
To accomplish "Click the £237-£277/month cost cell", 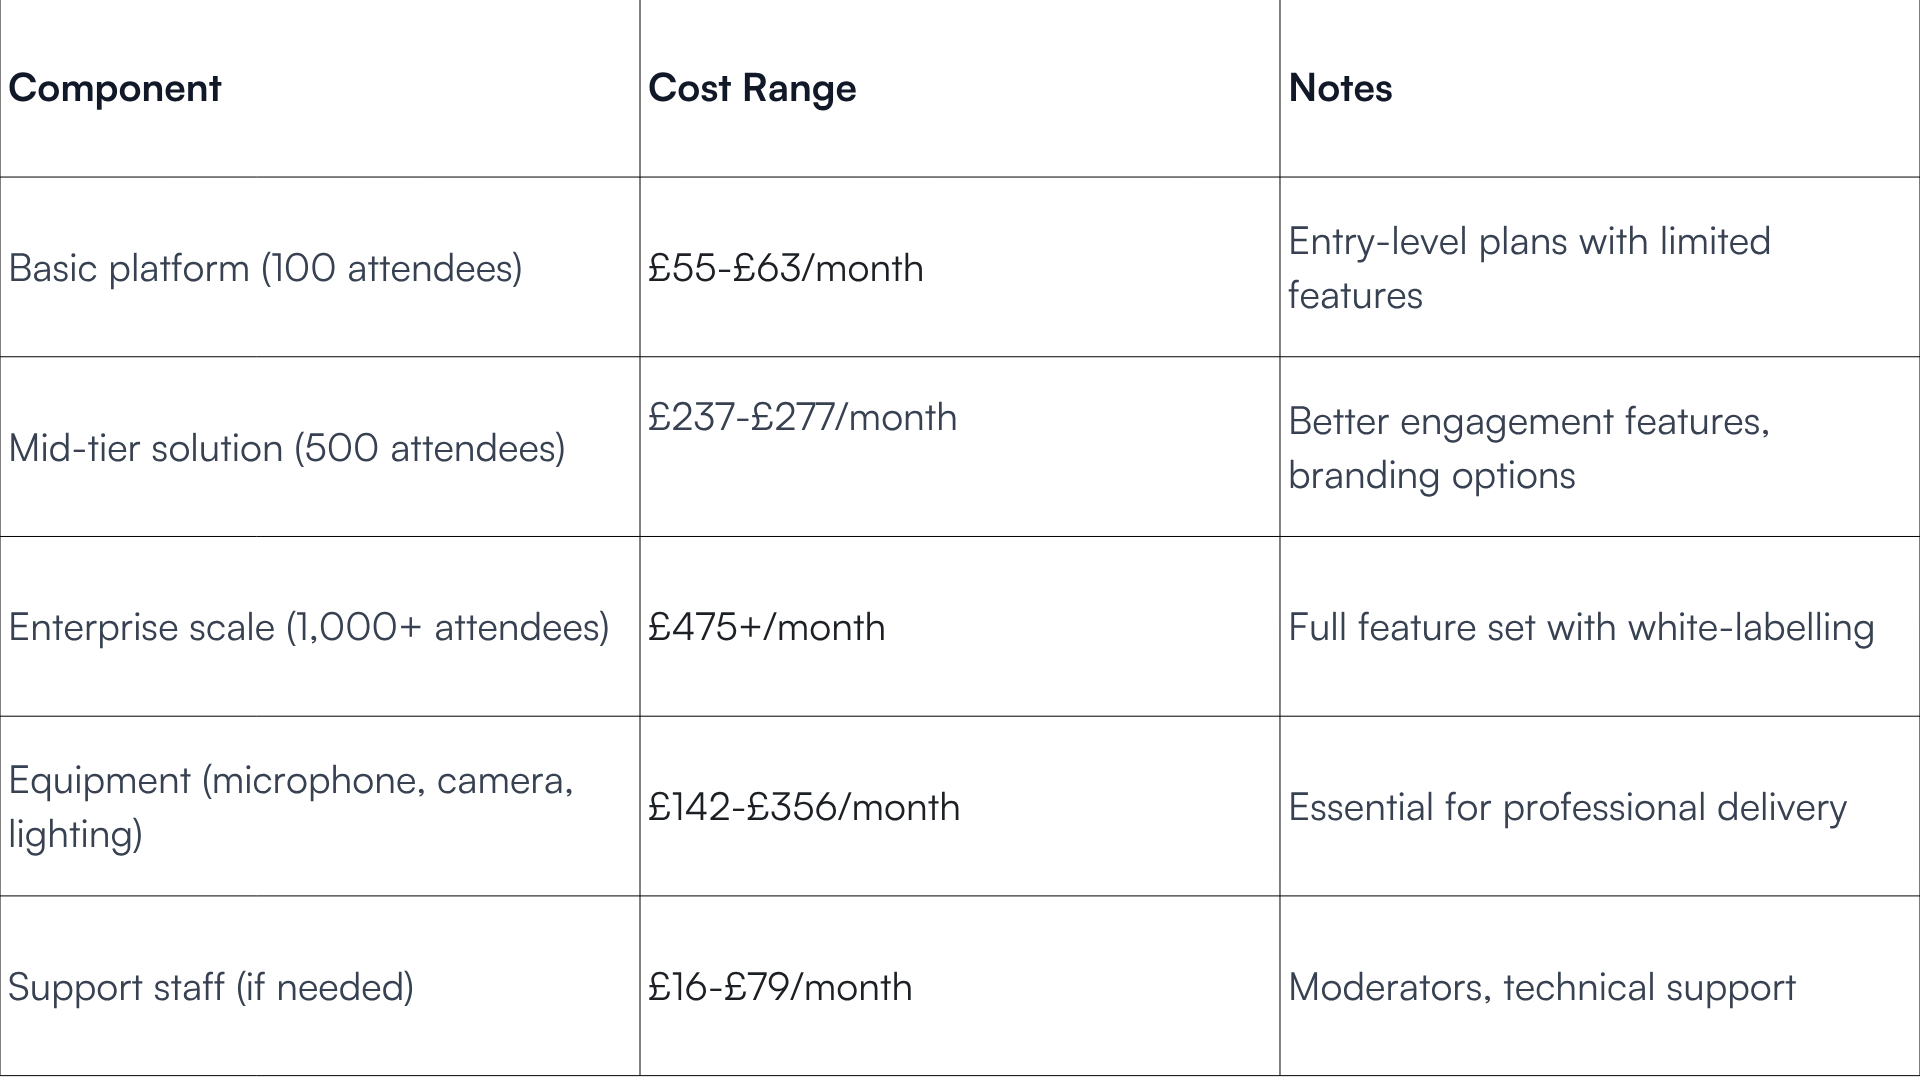I will click(960, 447).
